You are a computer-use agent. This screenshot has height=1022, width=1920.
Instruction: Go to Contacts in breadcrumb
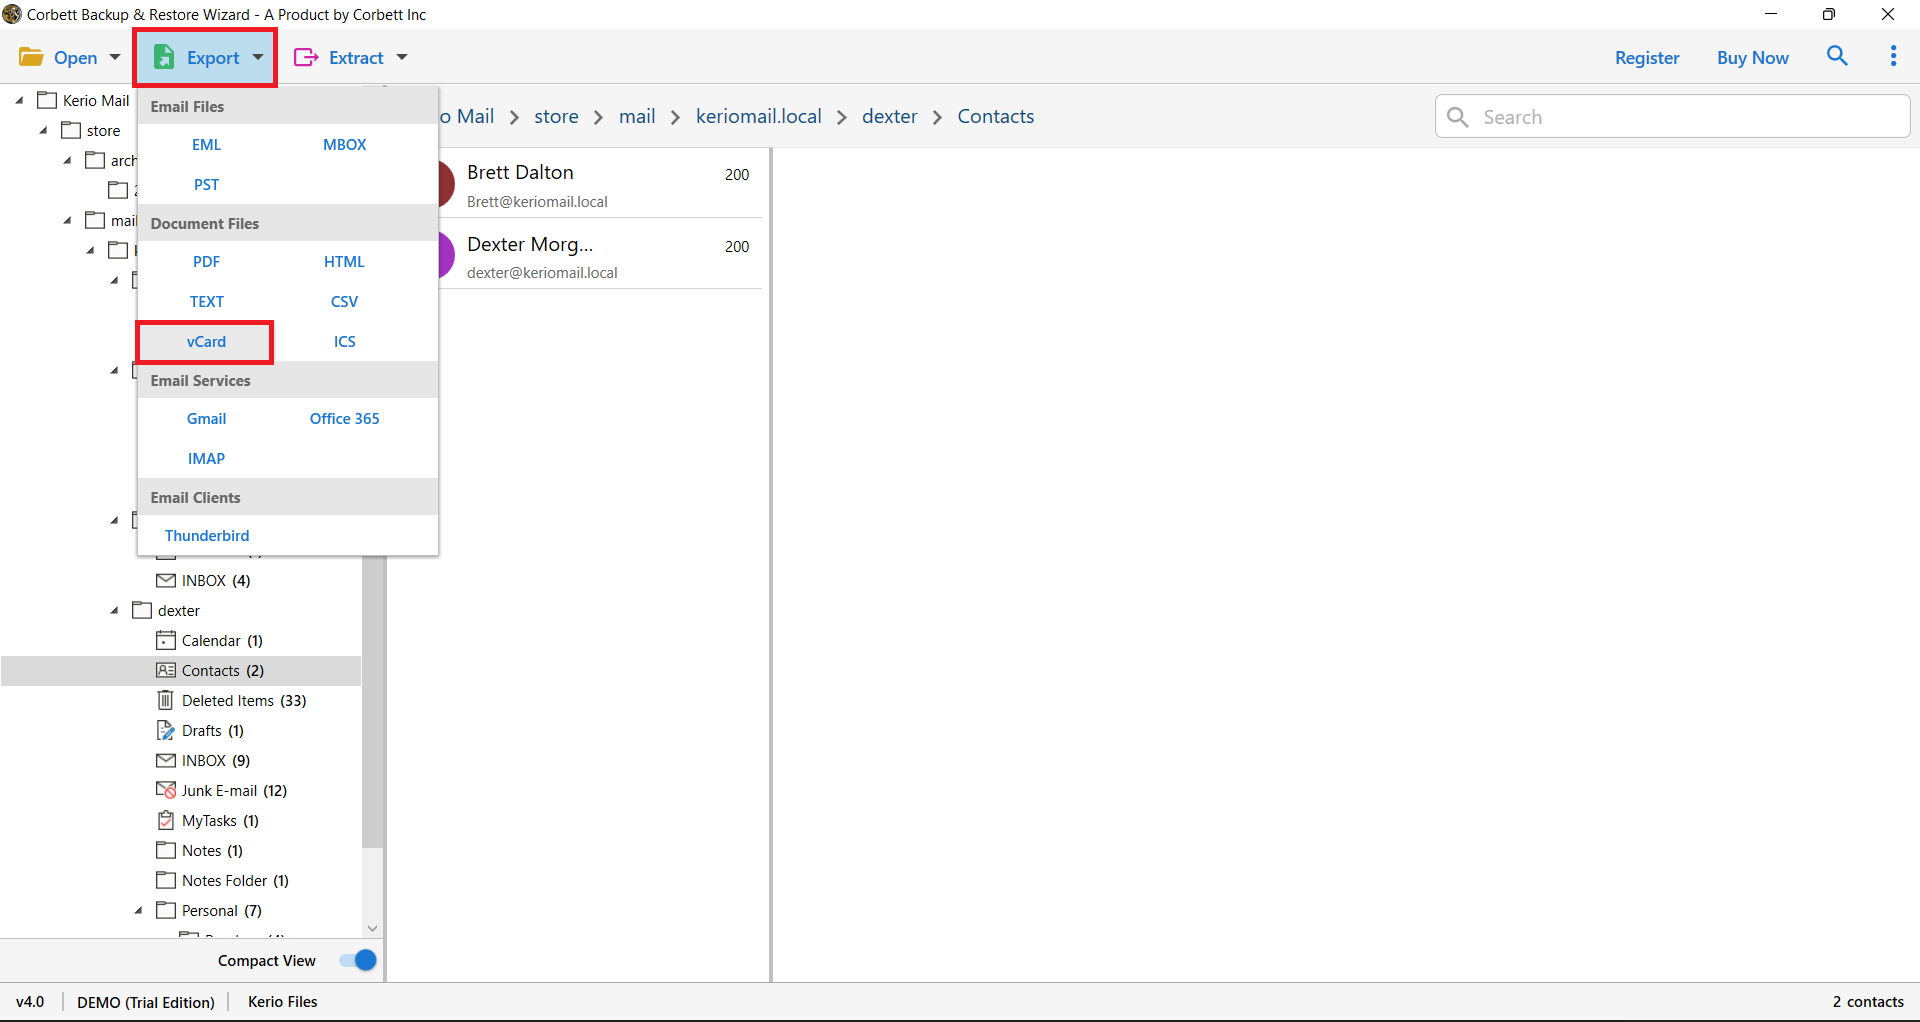click(x=995, y=116)
